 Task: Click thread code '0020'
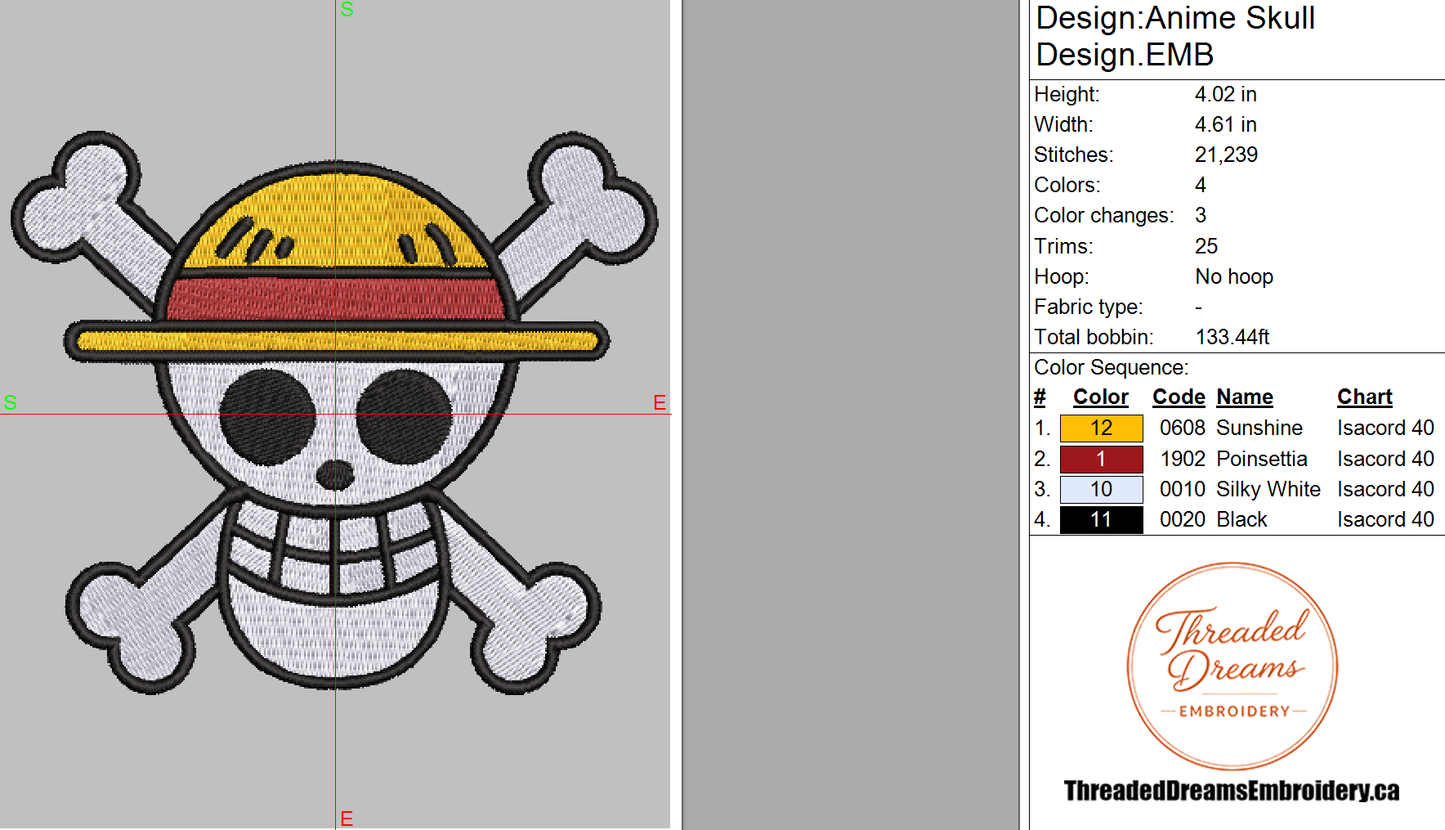point(1182,520)
